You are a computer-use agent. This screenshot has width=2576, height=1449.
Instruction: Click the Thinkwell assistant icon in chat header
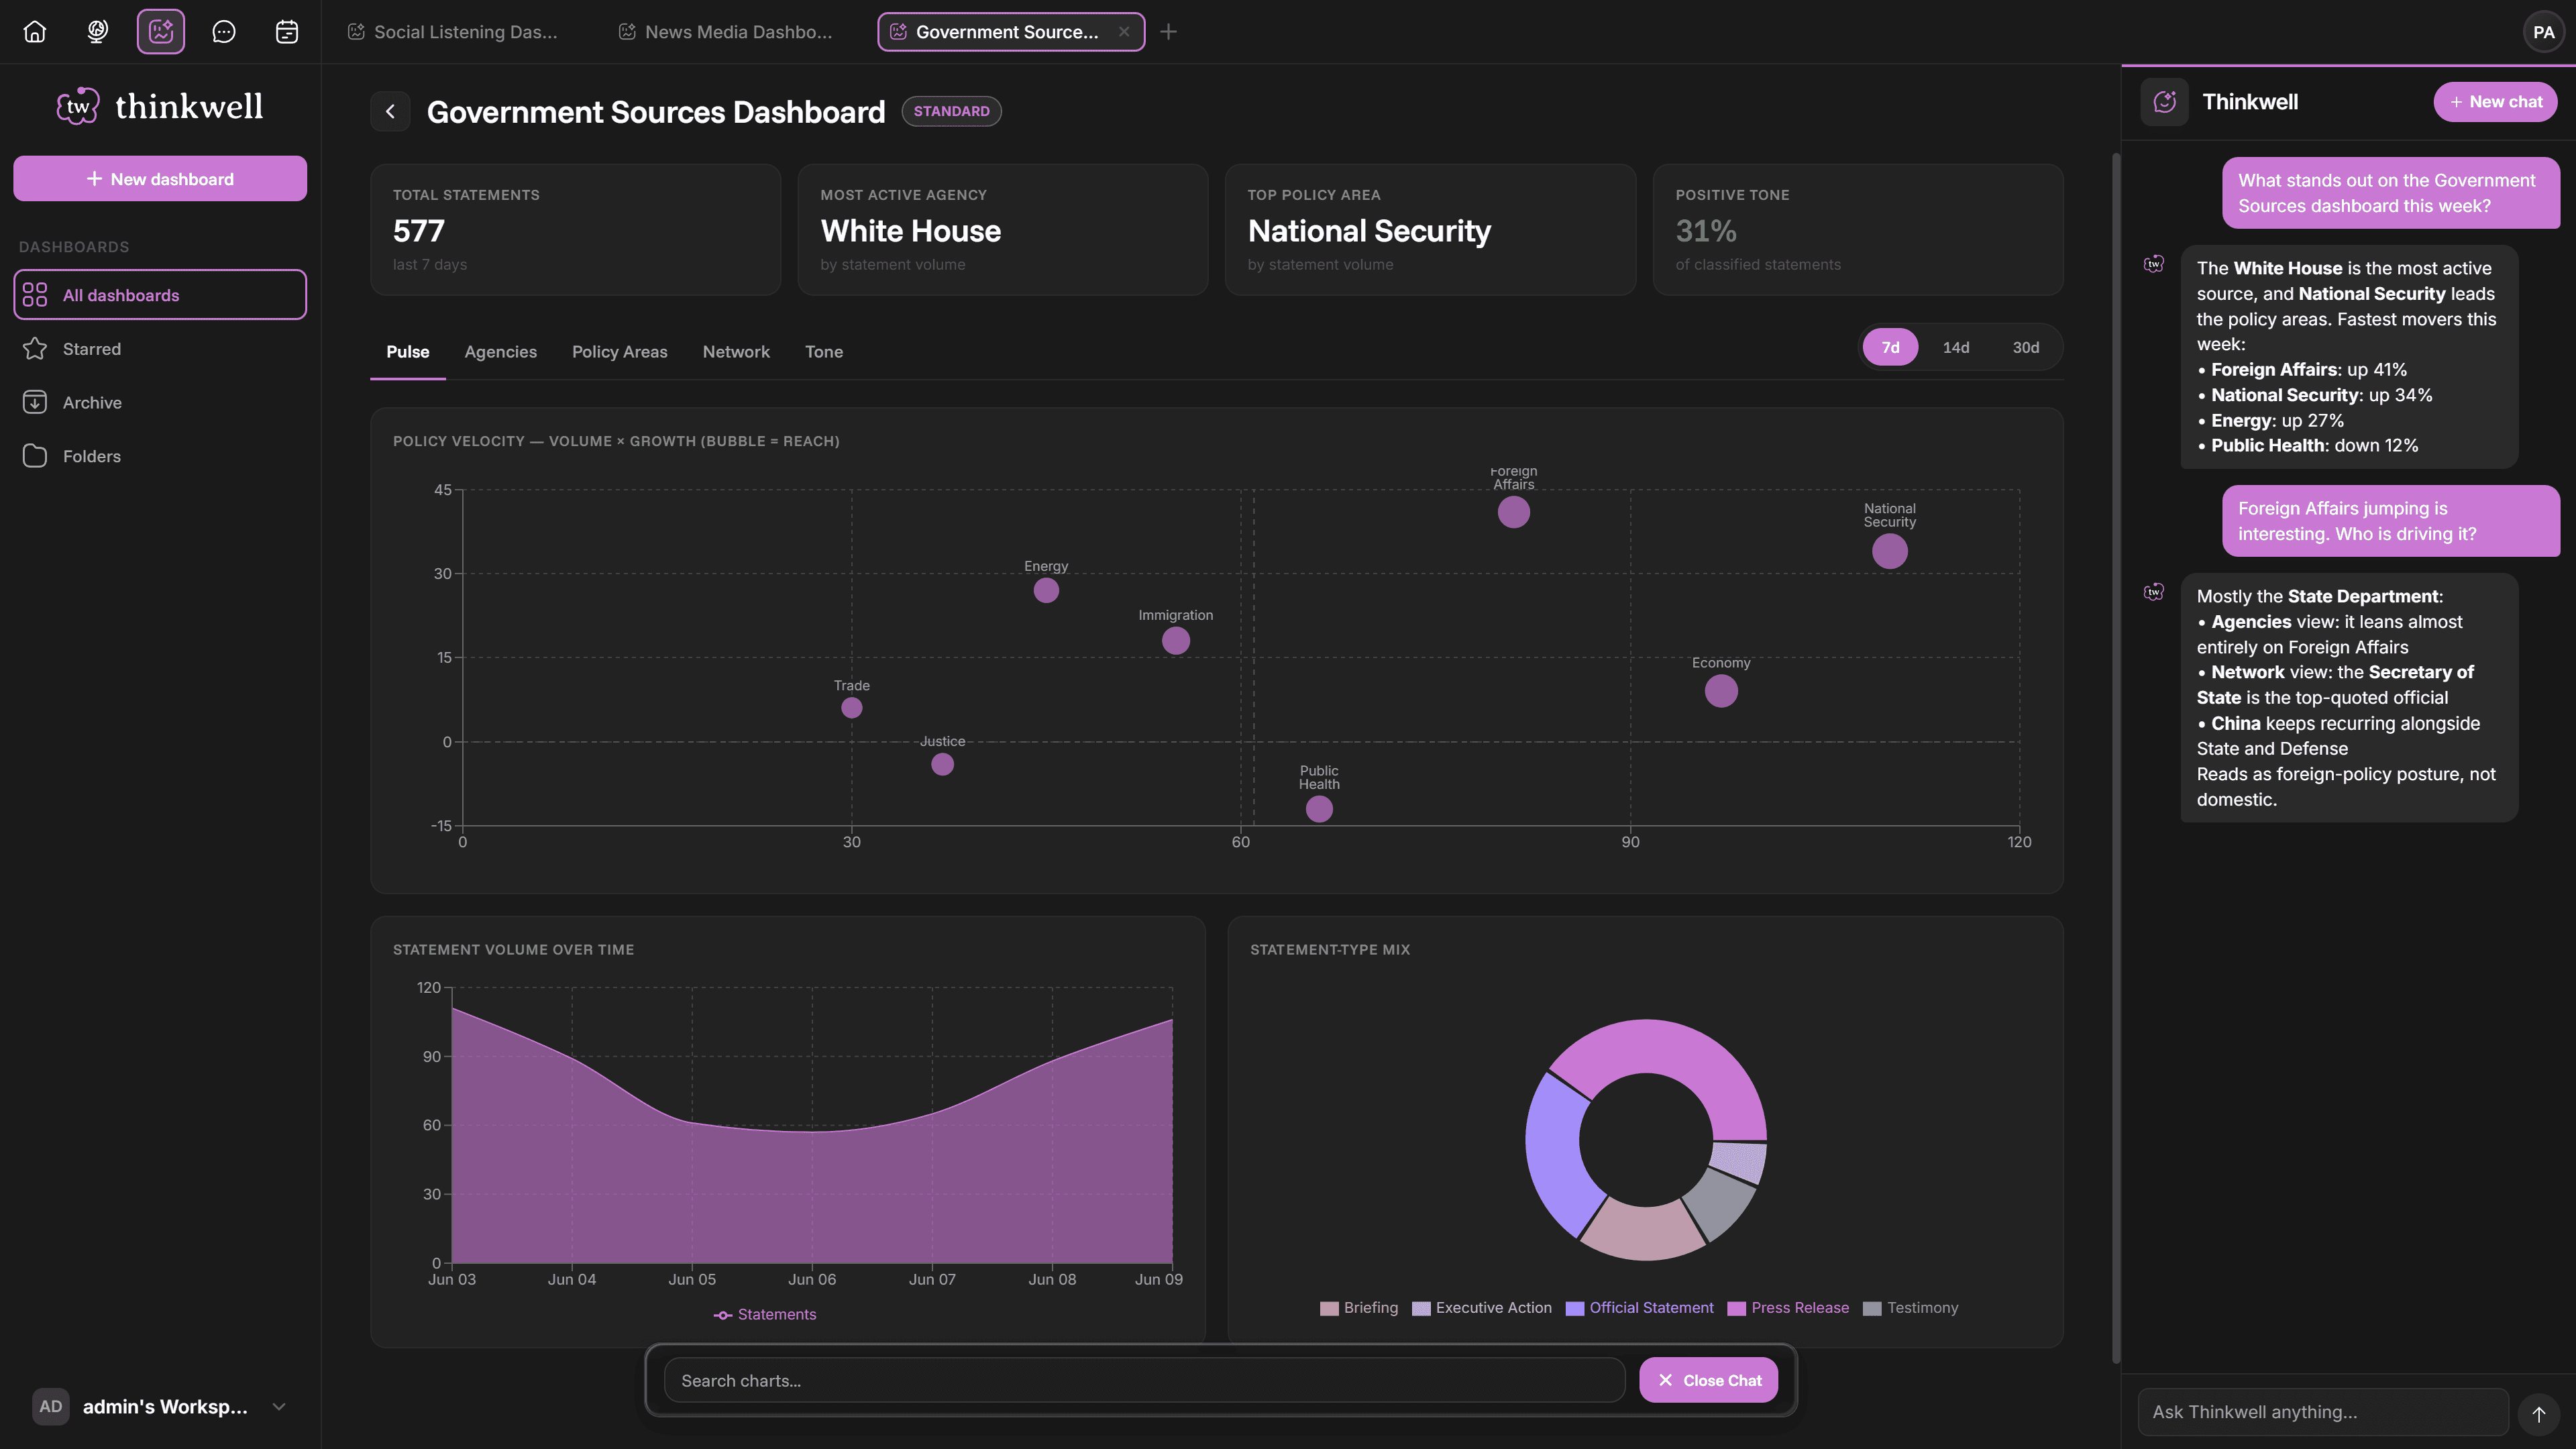pos(2165,102)
